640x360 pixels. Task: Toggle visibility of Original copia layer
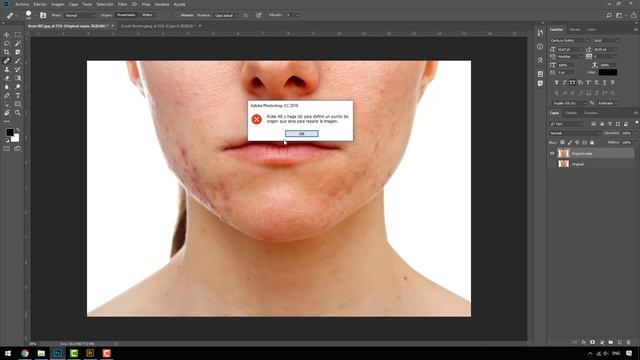[x=552, y=153]
